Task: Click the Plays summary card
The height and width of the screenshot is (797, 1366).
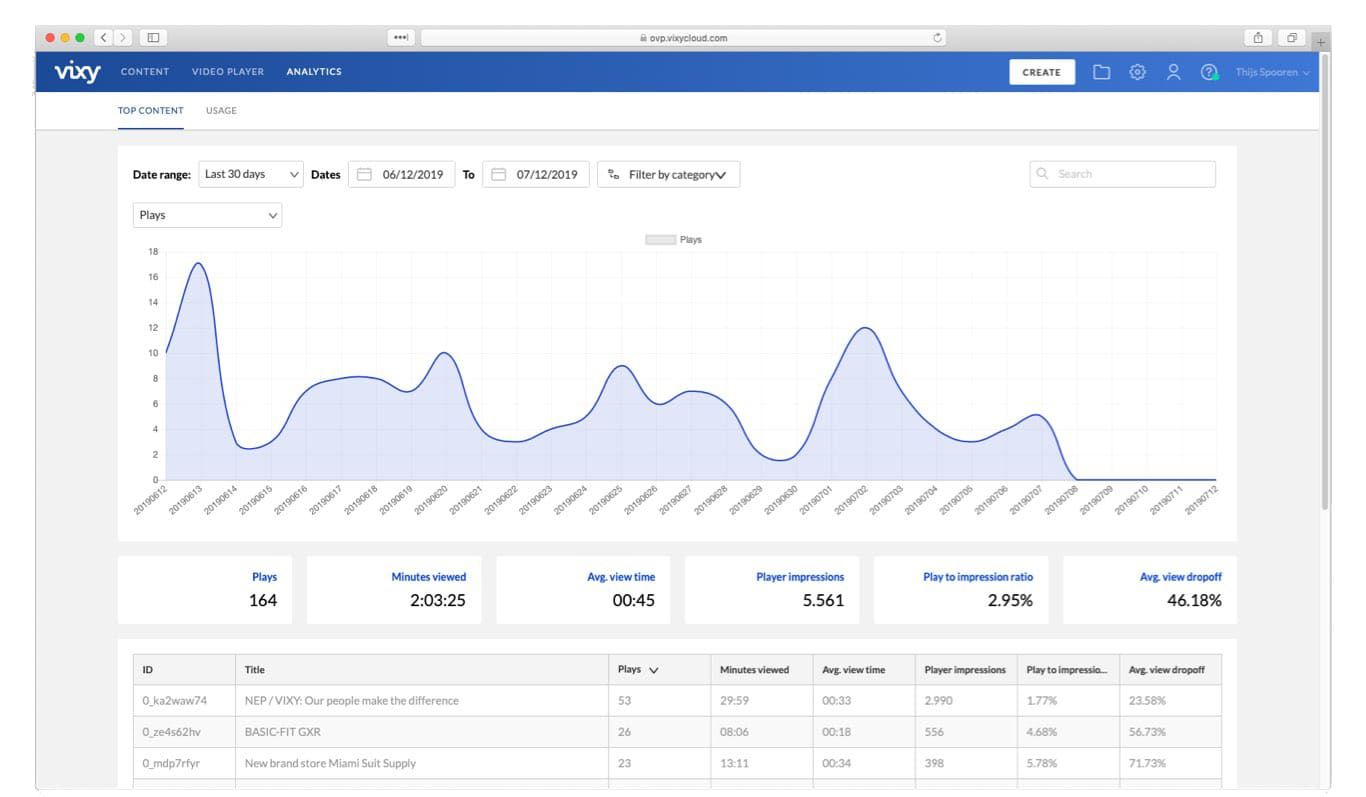Action: click(x=205, y=590)
